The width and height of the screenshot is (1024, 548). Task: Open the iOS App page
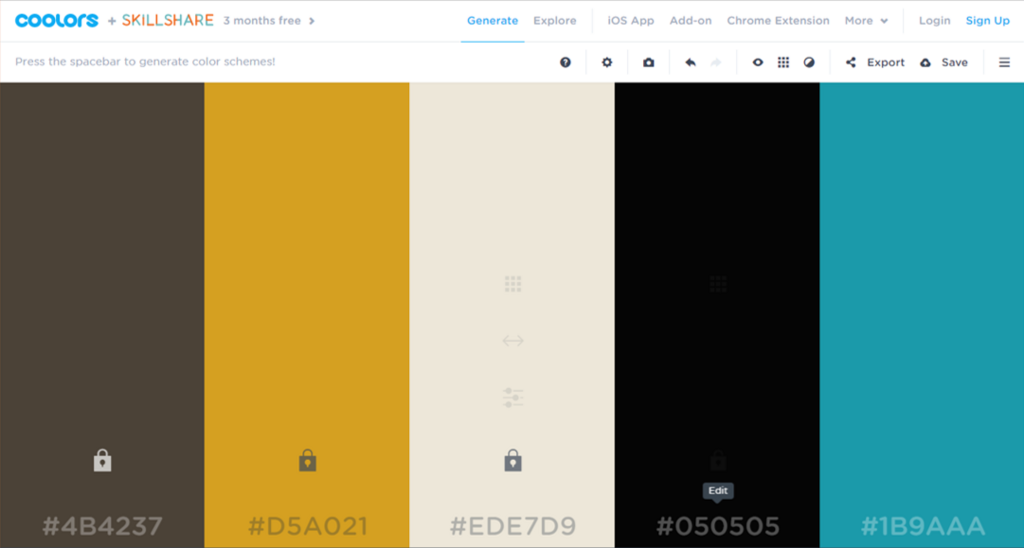point(631,21)
